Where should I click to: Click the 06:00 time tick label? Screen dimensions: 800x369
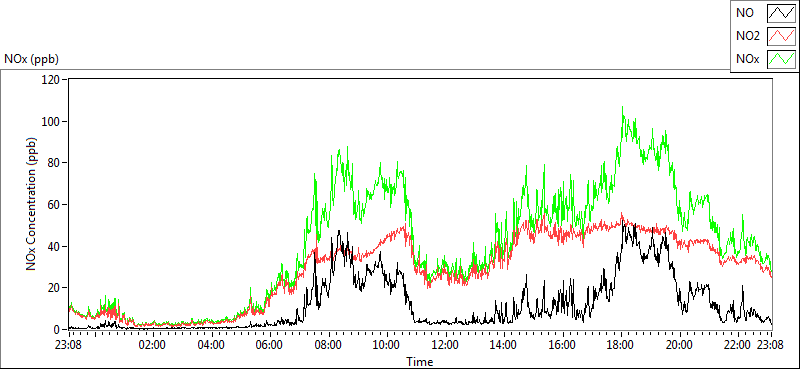[269, 345]
